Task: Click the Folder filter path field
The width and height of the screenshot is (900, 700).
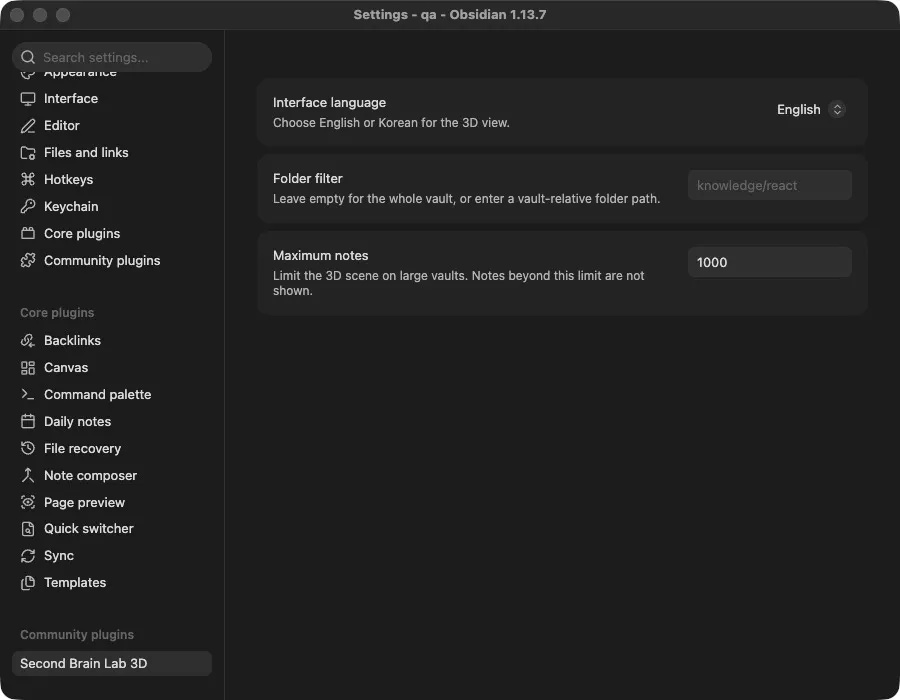Action: 770,185
